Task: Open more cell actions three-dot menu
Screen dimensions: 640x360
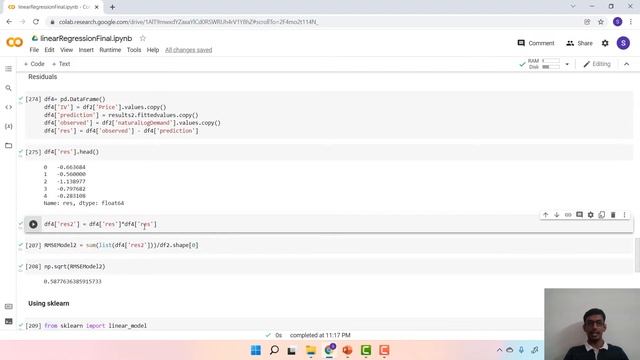Action: 624,215
